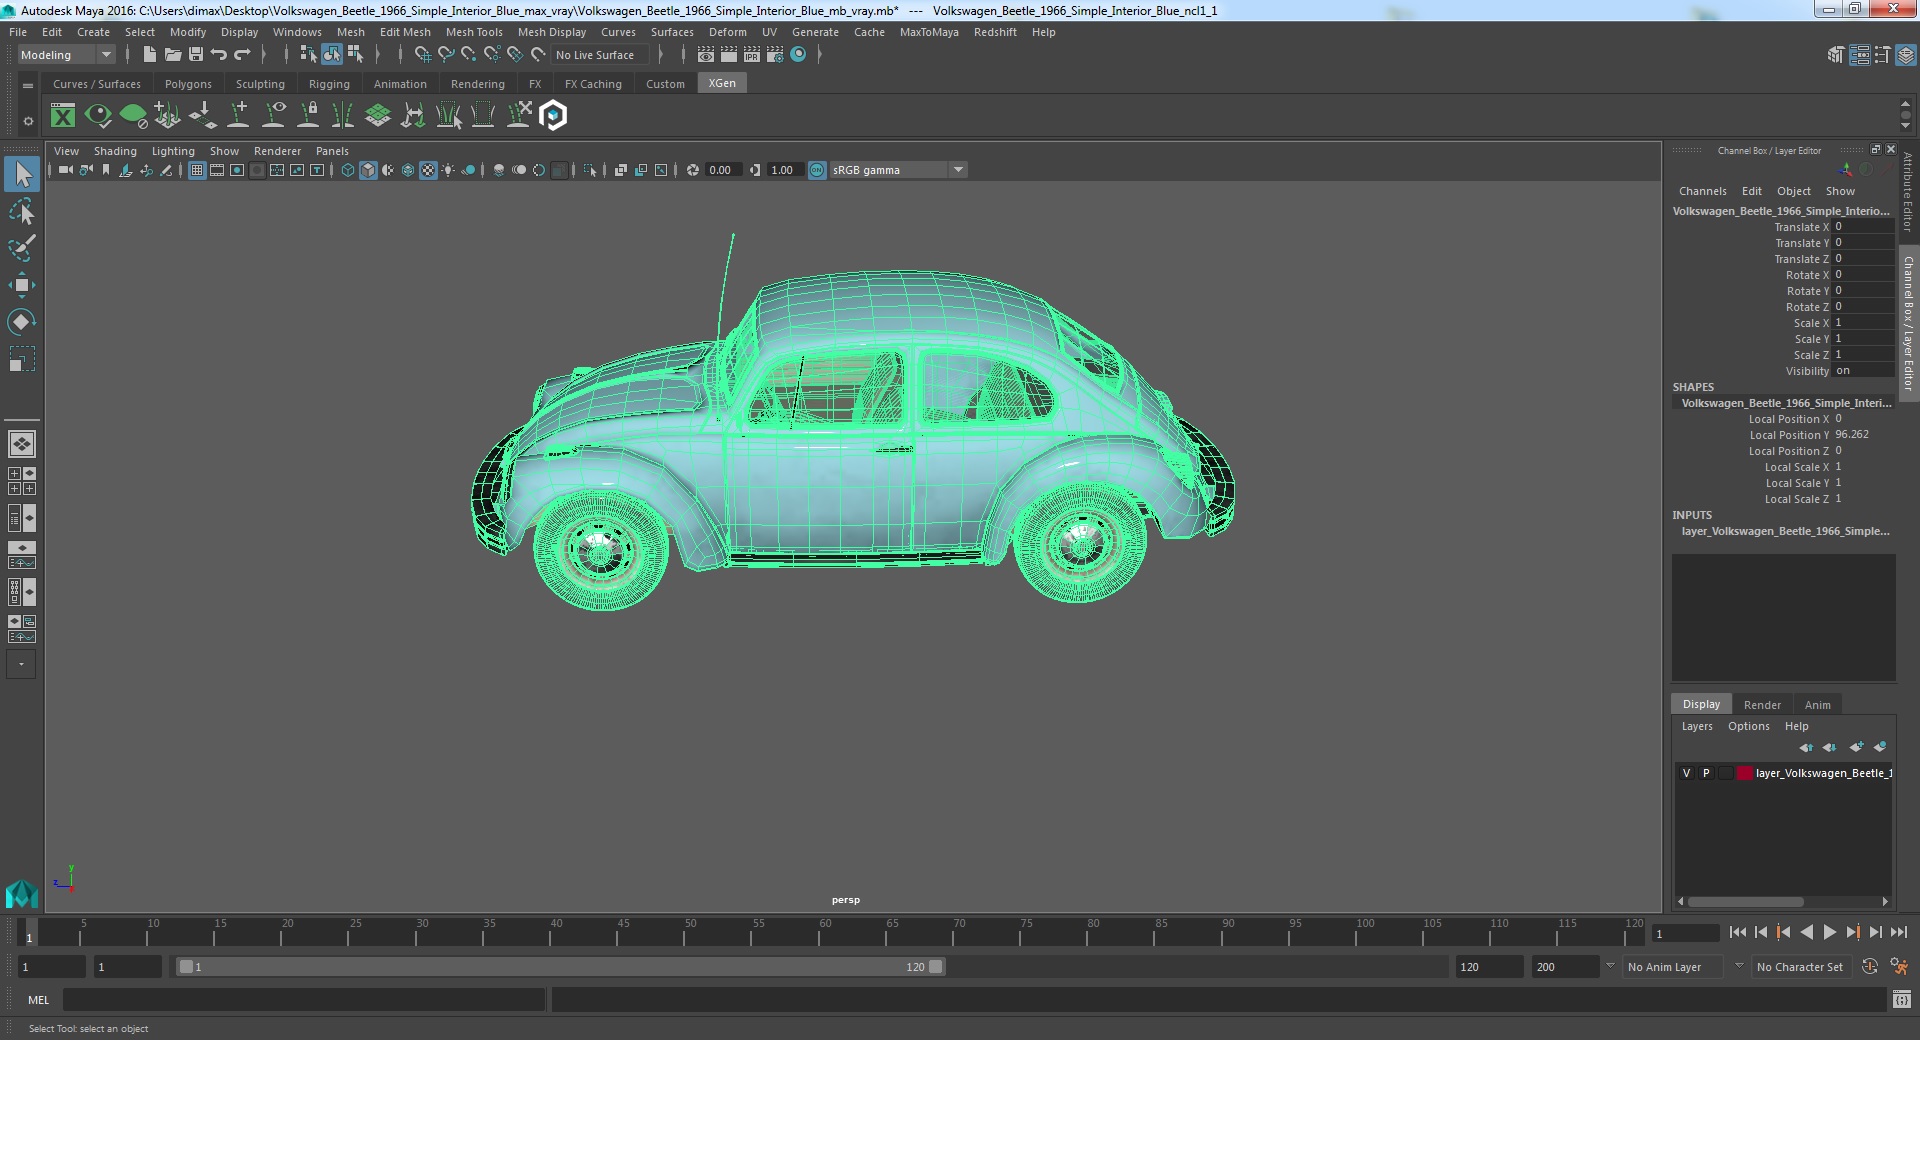Viewport: 1920px width, 1158px height.
Task: Toggle layer playback P box
Action: point(1706,773)
